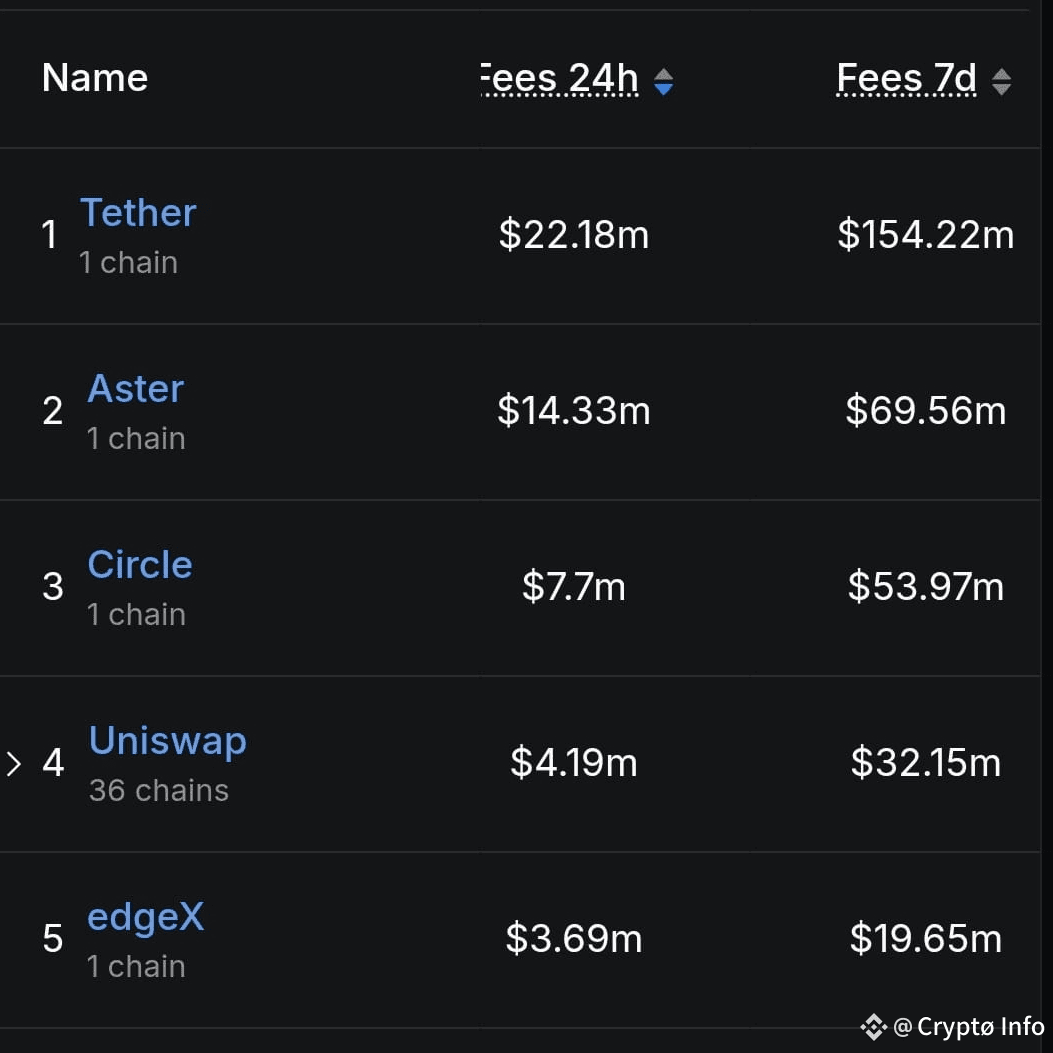Select edgeX's $19.65m 7d fees cell
Image resolution: width=1053 pixels, height=1053 pixels.
point(925,939)
